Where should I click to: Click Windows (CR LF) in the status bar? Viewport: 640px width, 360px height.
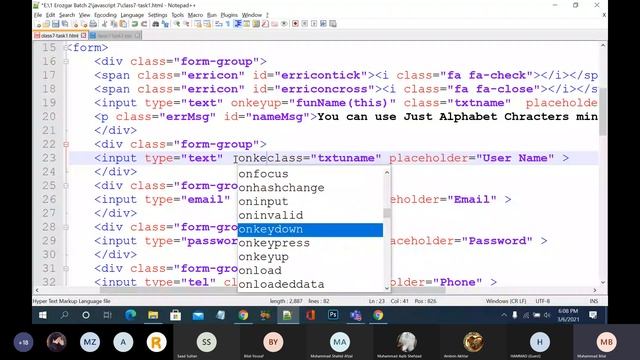tap(506, 301)
